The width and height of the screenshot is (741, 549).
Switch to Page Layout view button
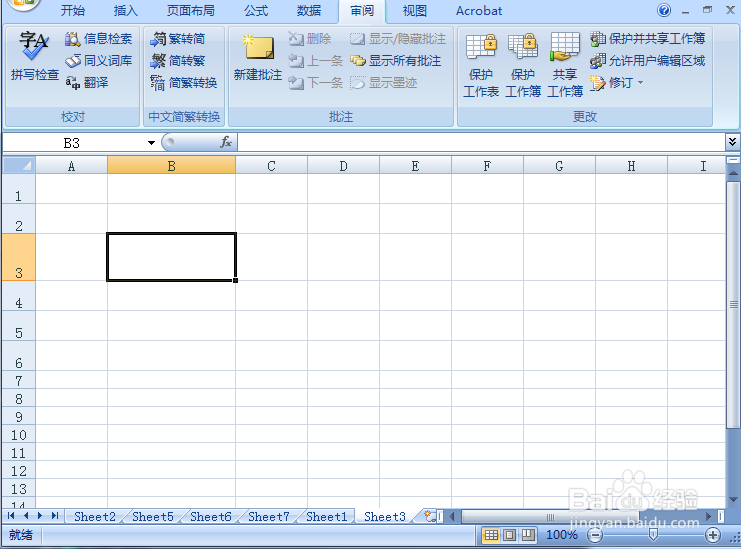(x=509, y=535)
